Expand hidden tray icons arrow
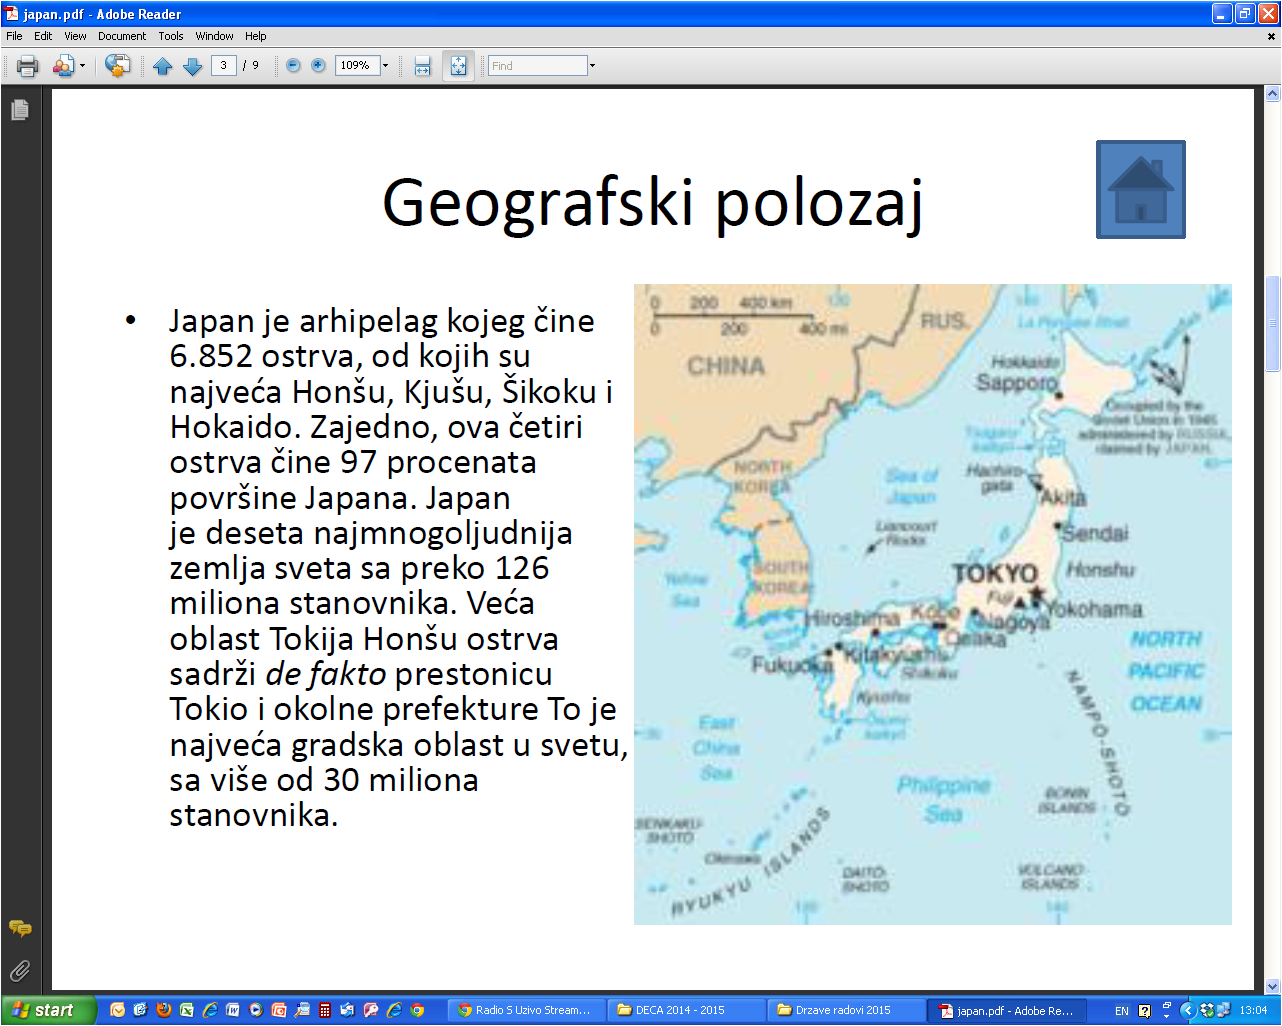1282x1026 pixels. point(1188,1010)
